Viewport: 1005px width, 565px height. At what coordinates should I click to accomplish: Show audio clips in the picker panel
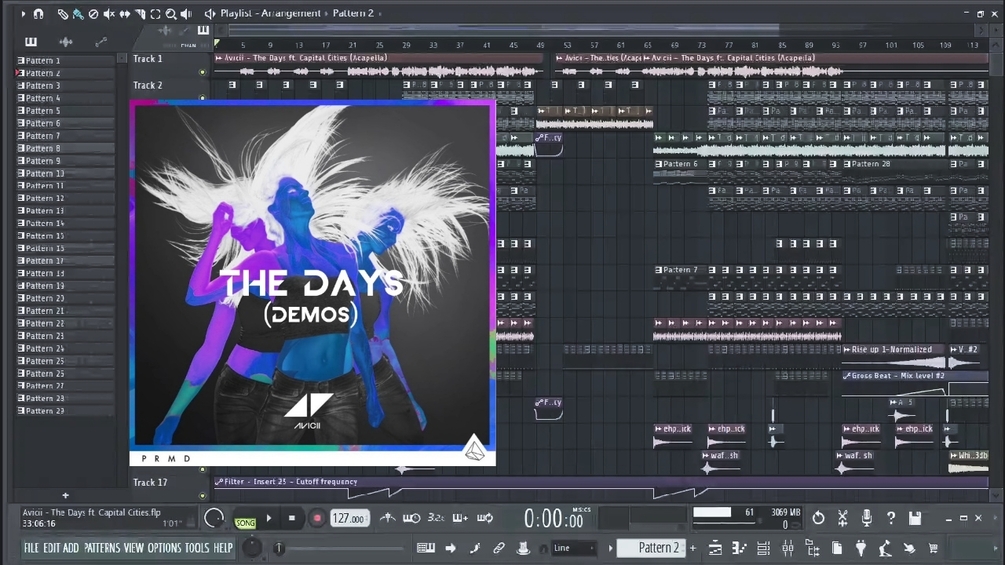(66, 42)
